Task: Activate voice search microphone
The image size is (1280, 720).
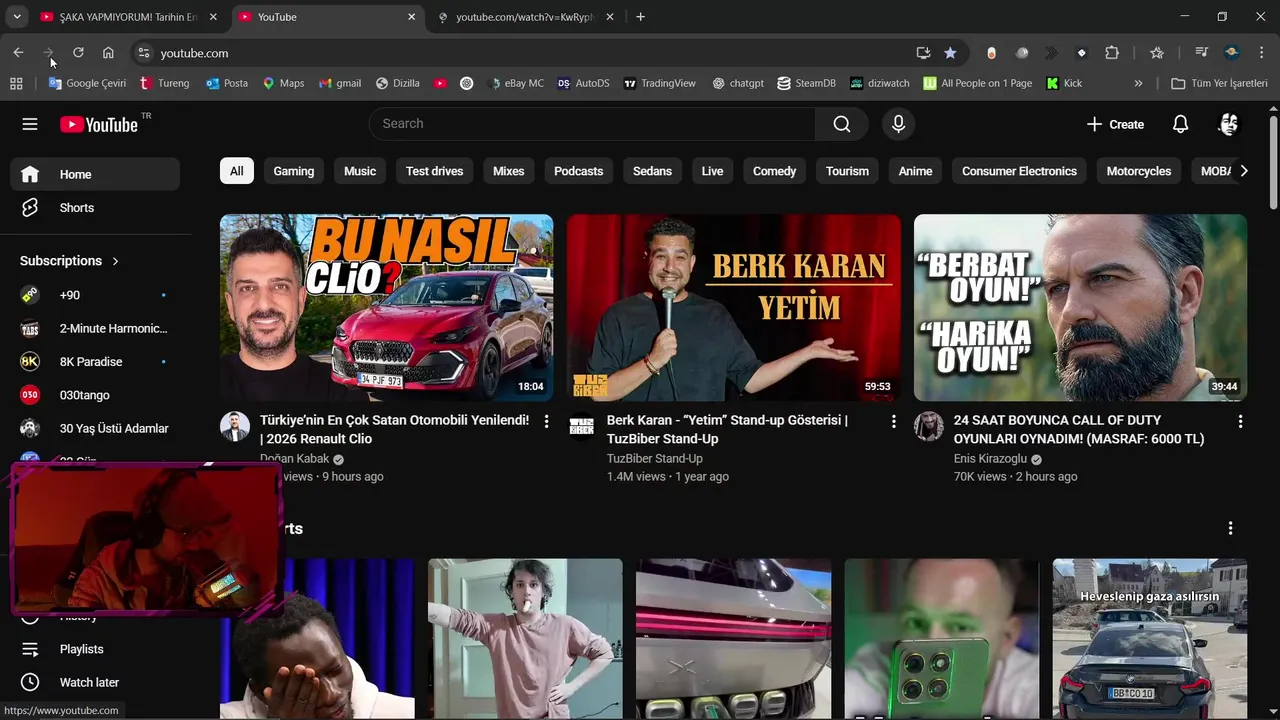Action: tap(898, 124)
